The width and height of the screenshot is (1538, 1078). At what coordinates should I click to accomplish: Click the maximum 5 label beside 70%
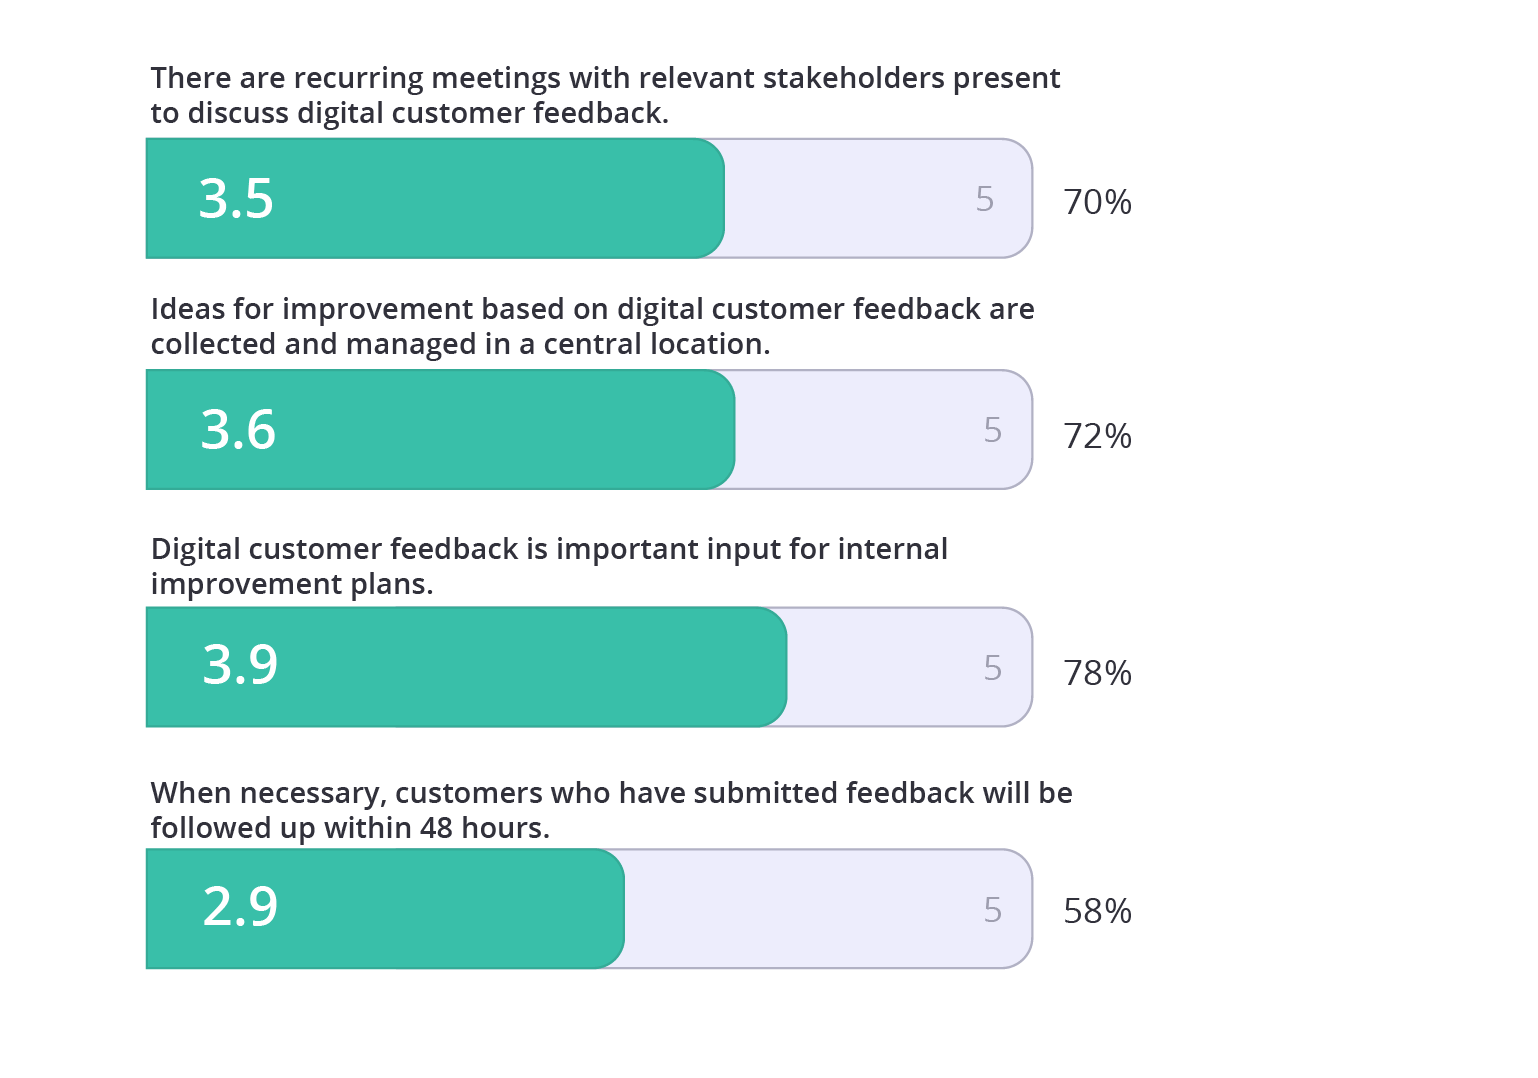(x=985, y=199)
